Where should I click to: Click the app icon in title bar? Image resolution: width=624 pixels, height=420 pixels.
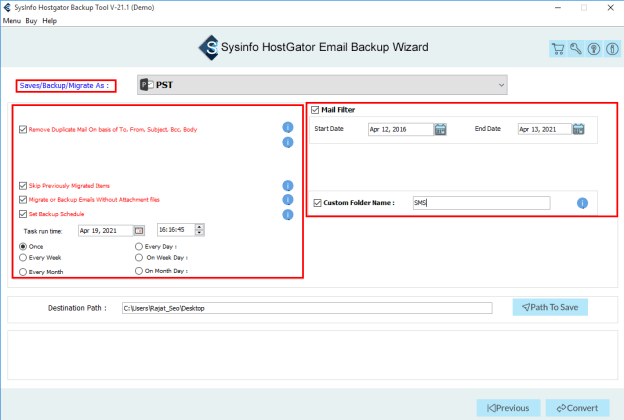pos(7,7)
